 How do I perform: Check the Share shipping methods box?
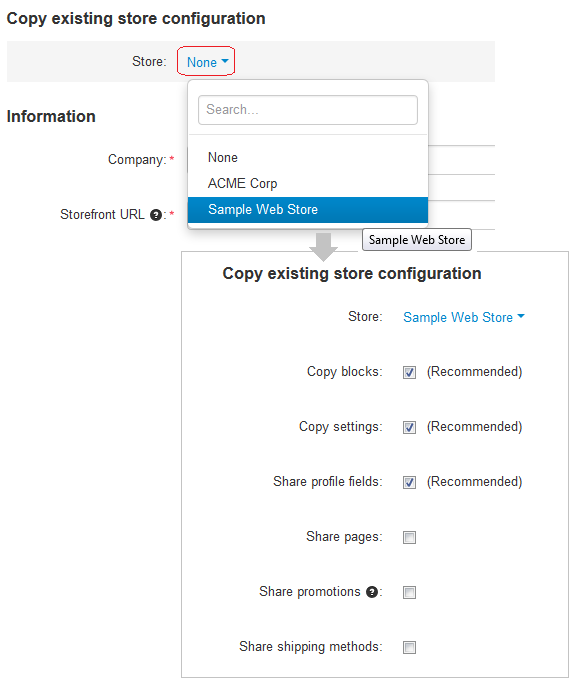coord(409,647)
